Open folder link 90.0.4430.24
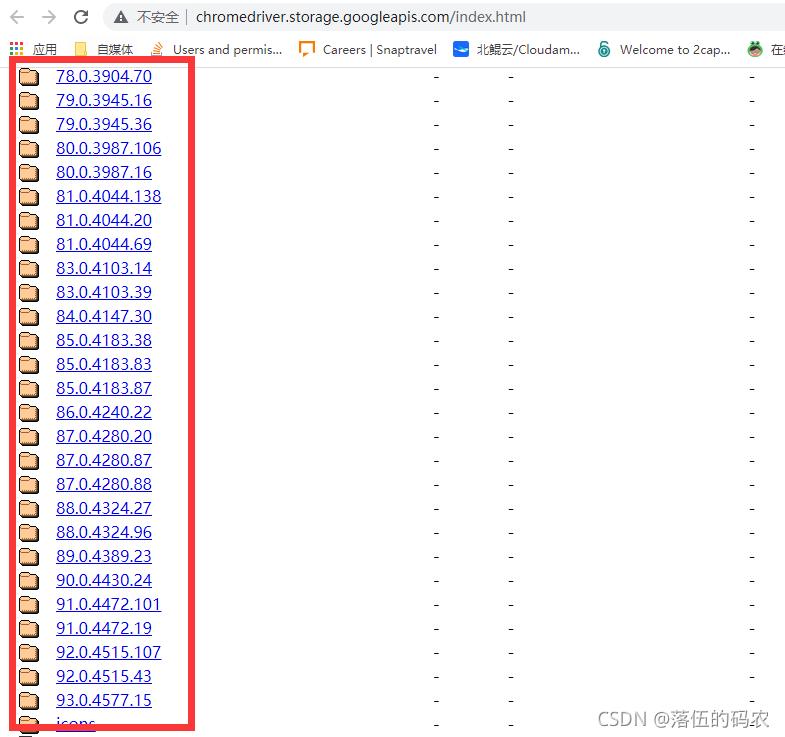Viewport: 785px width, 737px height. click(x=104, y=581)
